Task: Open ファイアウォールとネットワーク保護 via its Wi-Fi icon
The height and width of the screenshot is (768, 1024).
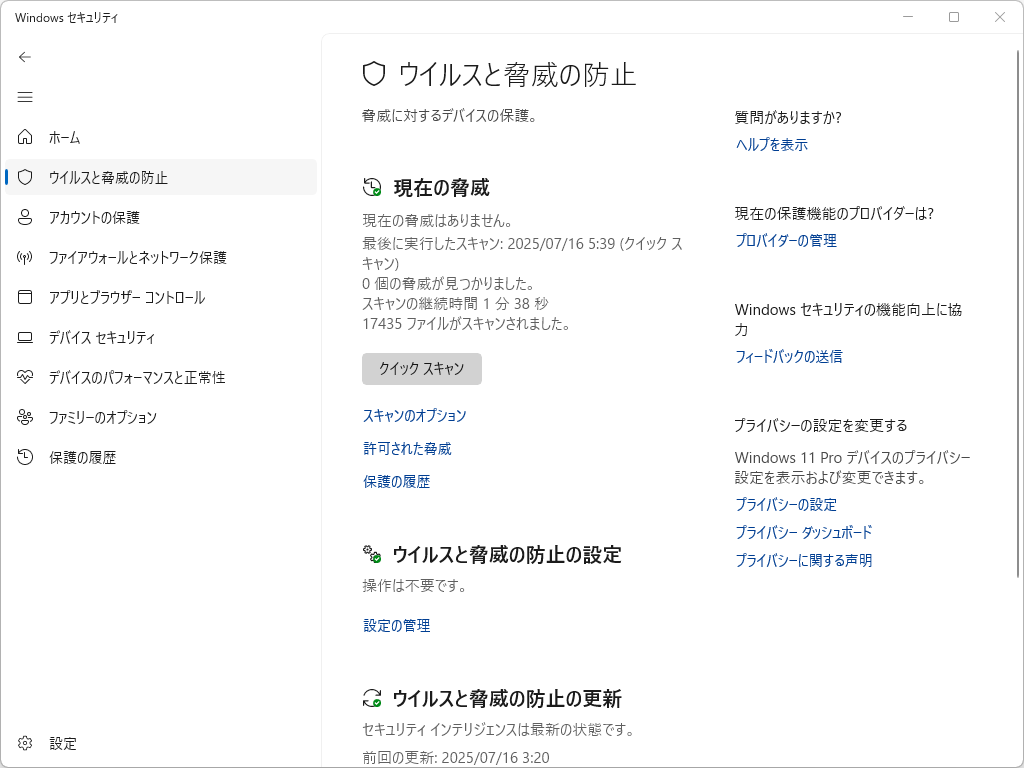Action: (x=25, y=257)
